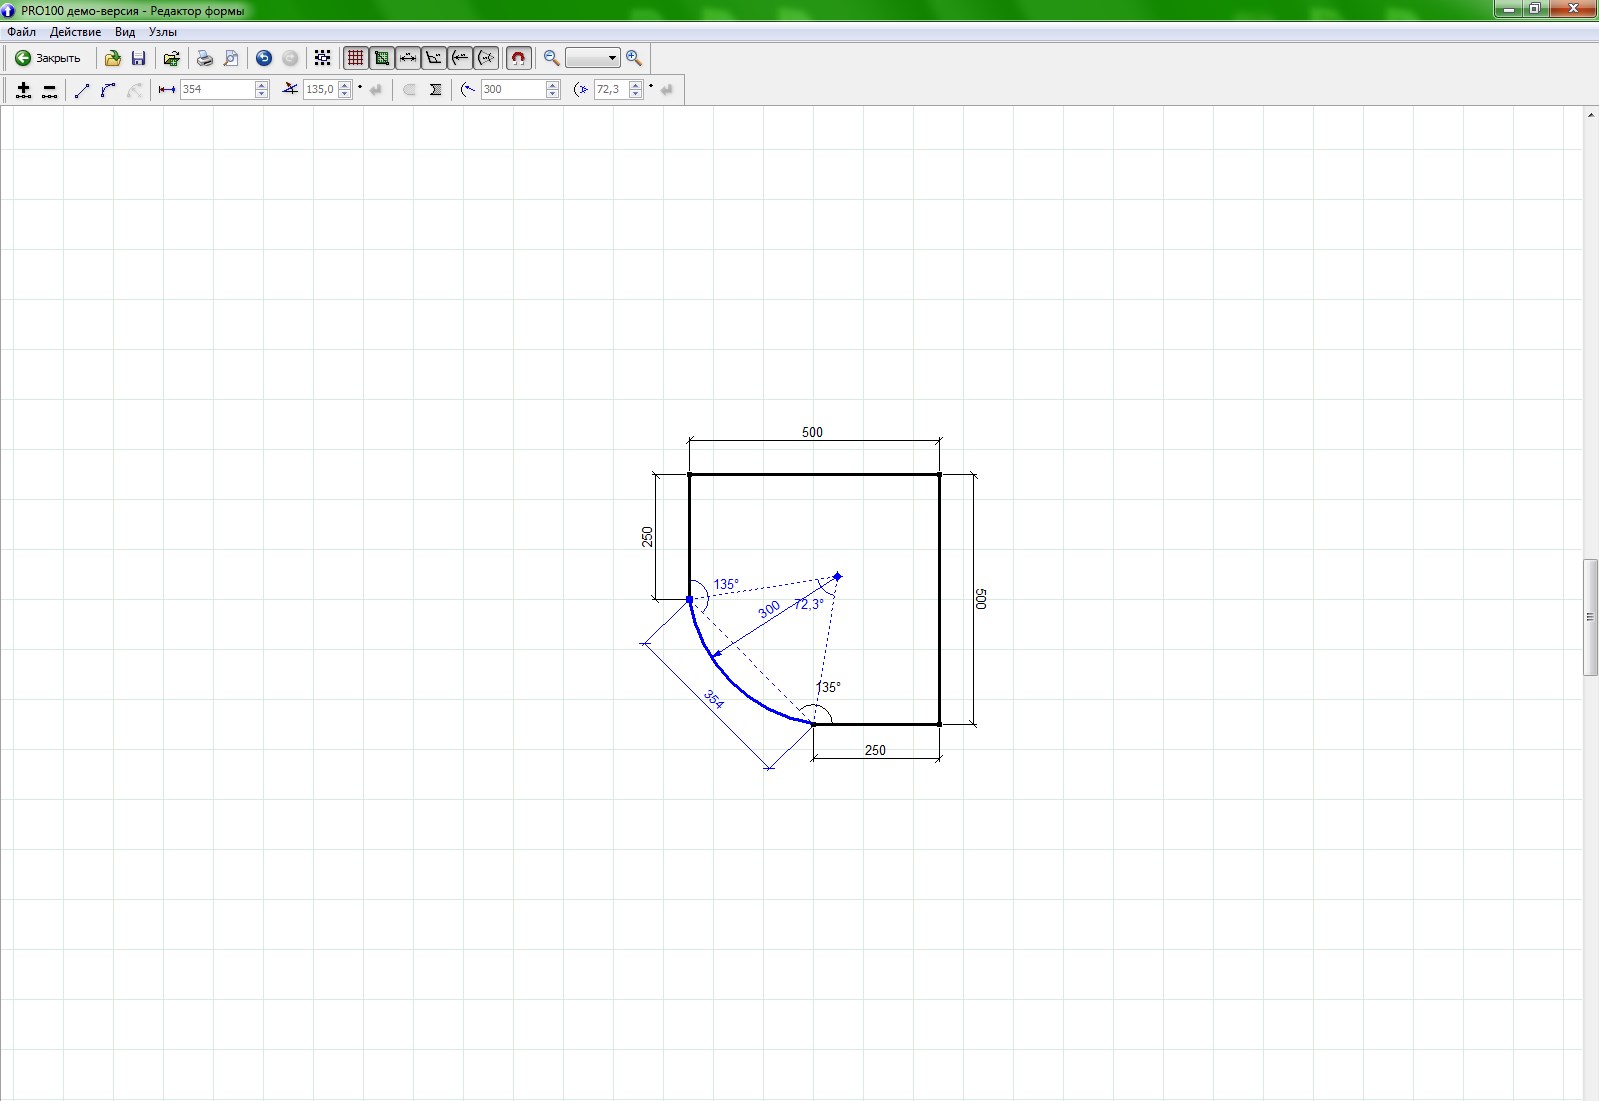1599x1101 pixels.
Task: Click the arc angle field showing 72,3
Action: (x=611, y=89)
